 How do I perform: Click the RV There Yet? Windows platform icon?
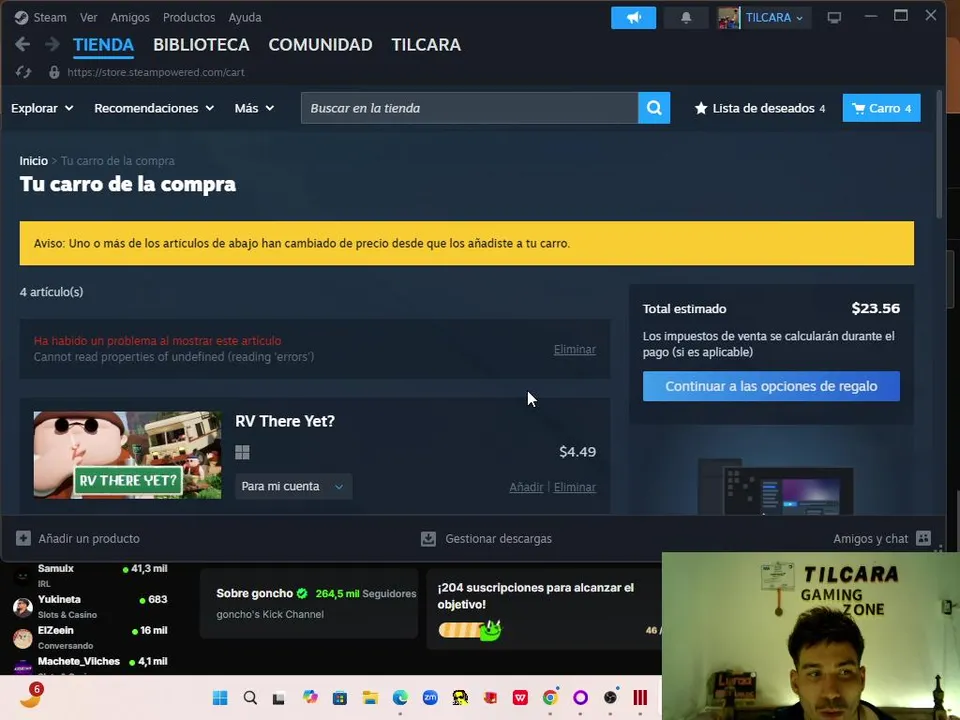click(242, 452)
